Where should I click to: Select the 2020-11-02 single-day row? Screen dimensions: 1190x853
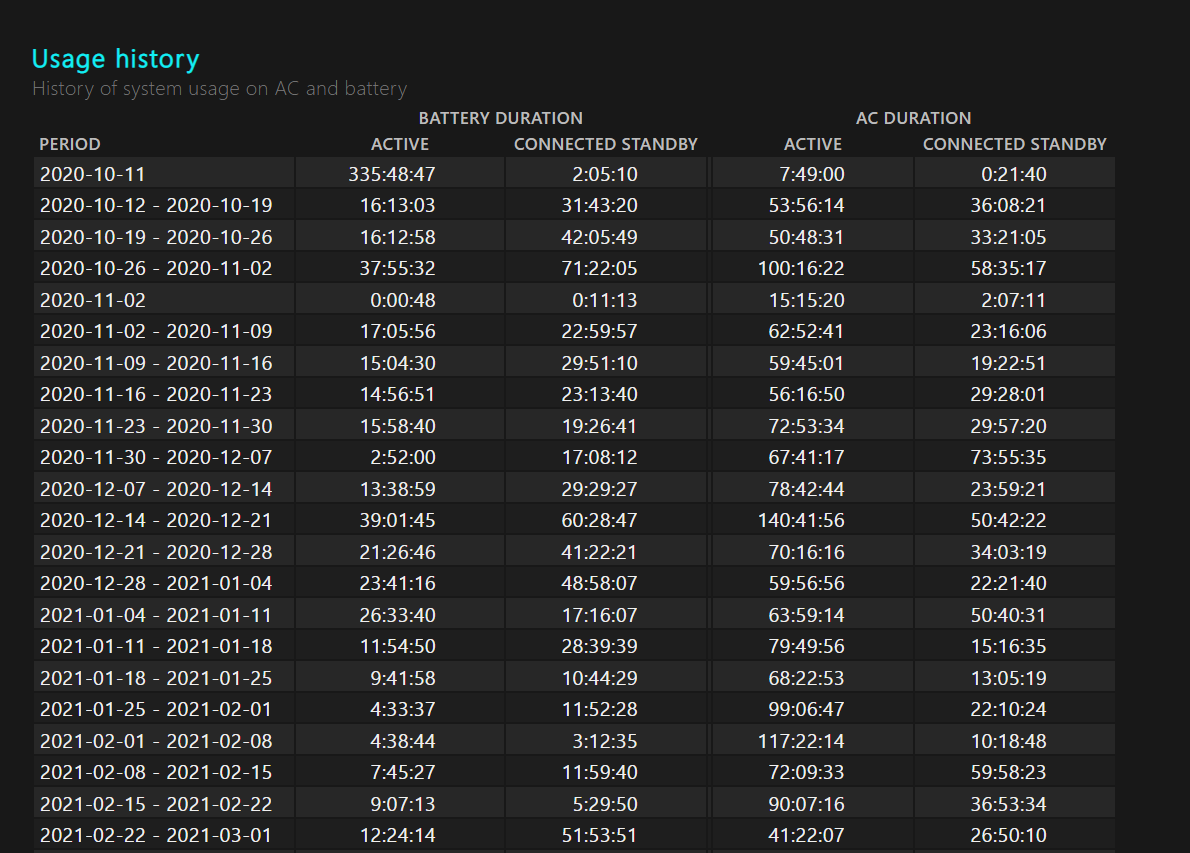[575, 300]
